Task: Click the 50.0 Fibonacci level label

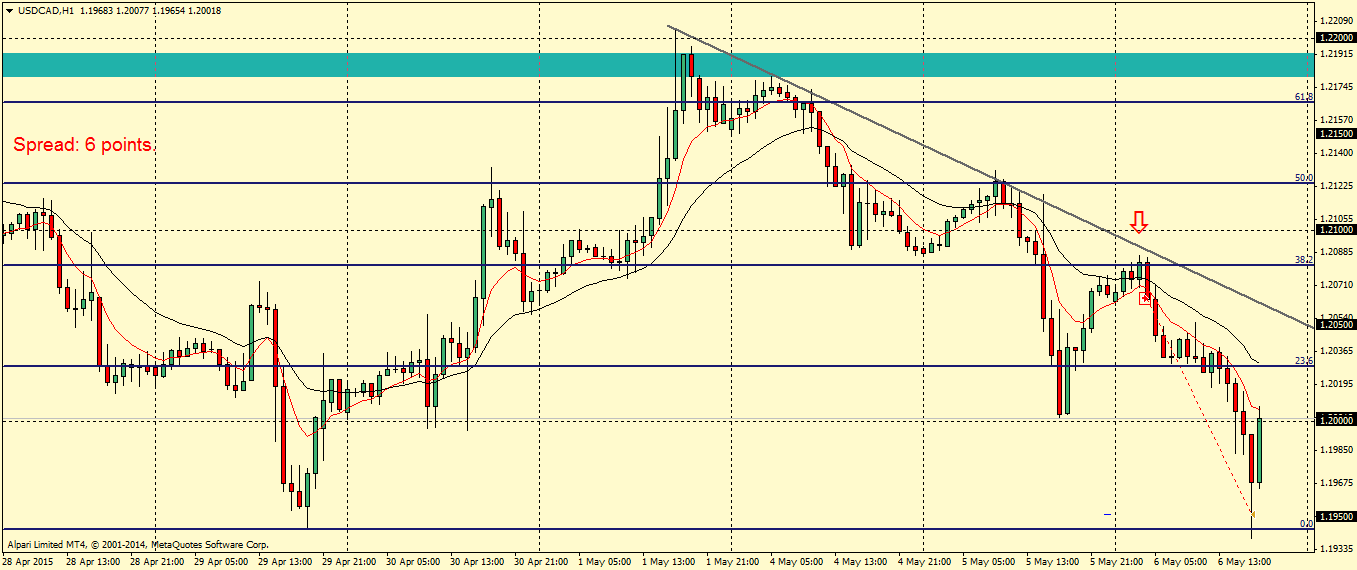Action: (x=1303, y=178)
